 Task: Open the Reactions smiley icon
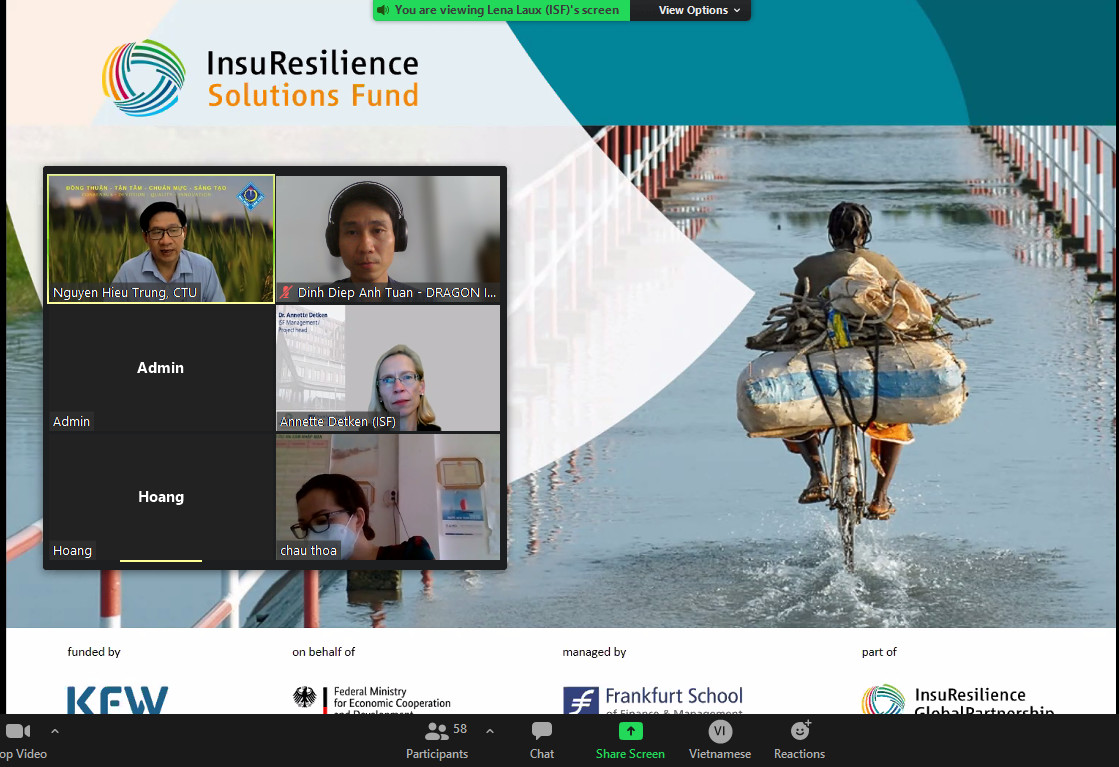[x=799, y=732]
